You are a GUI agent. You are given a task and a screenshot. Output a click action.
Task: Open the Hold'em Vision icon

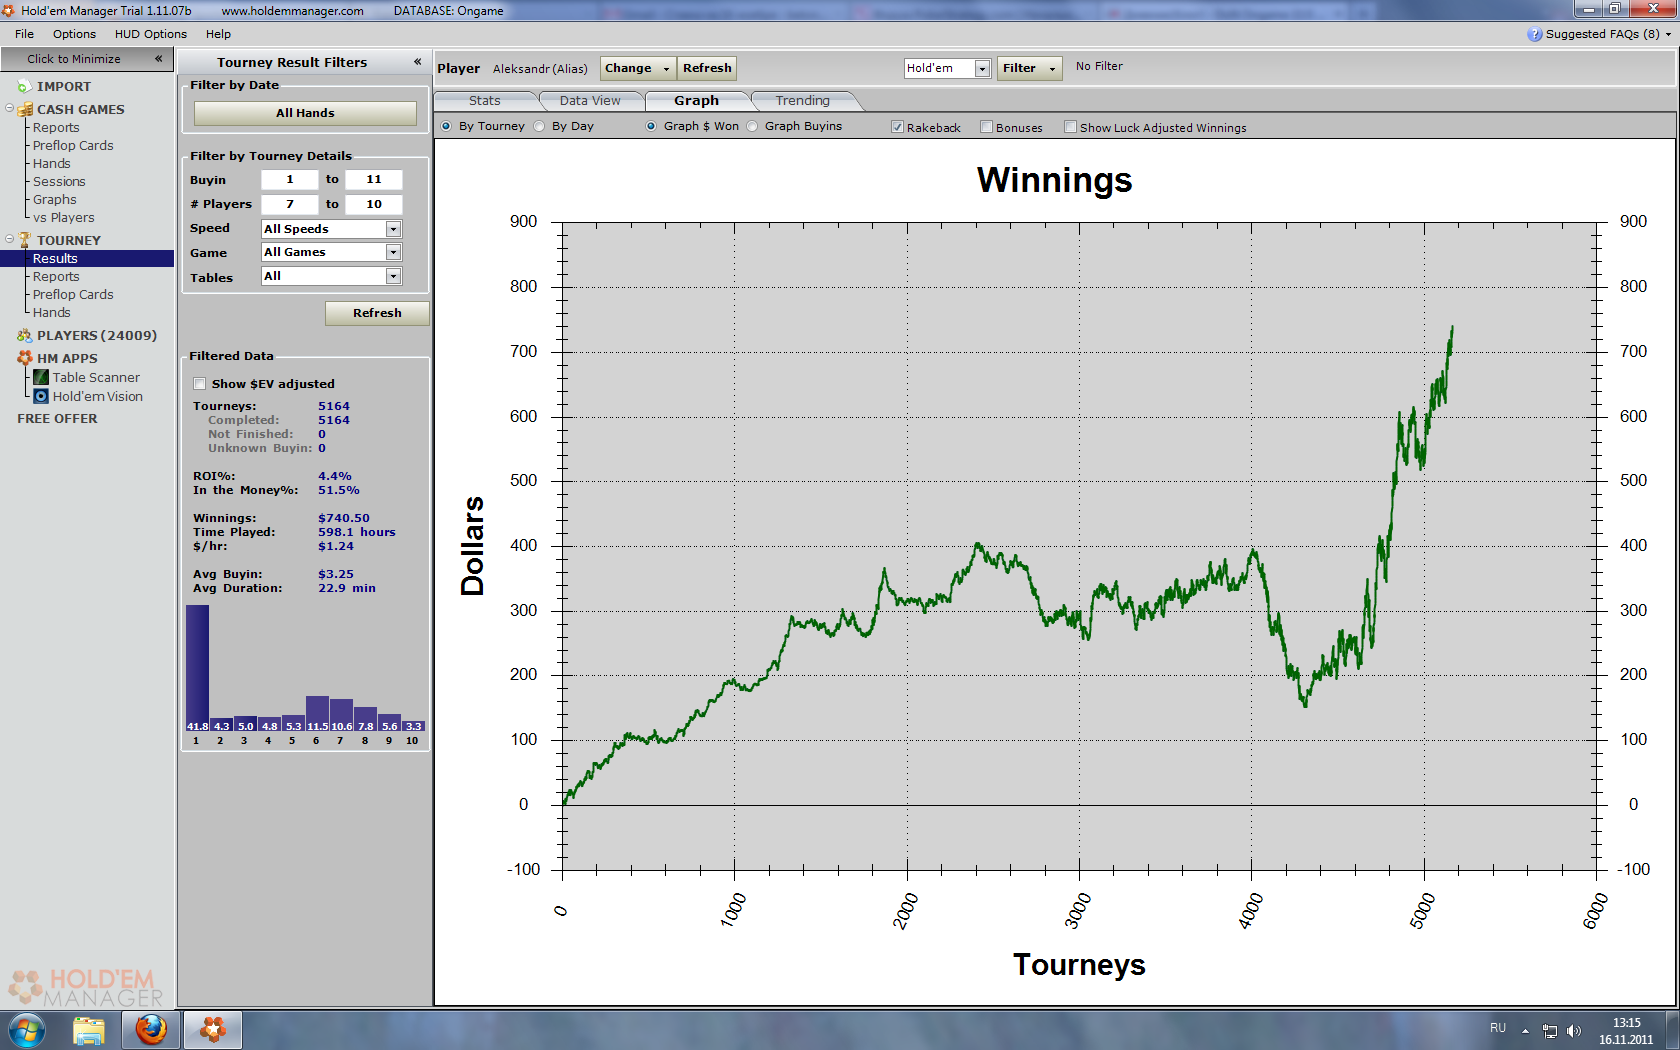point(41,396)
